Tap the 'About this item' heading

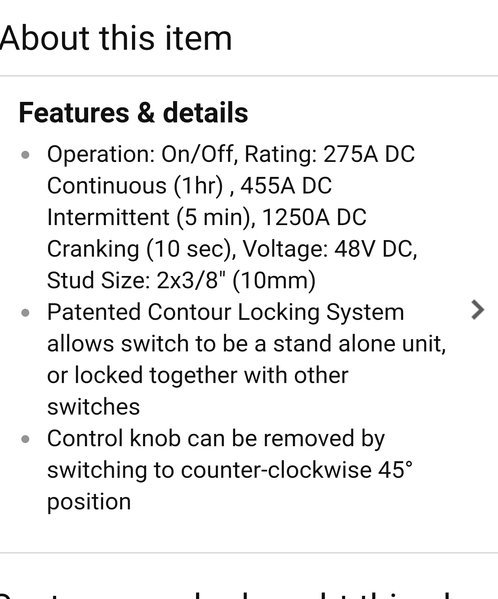pyautogui.click(x=116, y=38)
